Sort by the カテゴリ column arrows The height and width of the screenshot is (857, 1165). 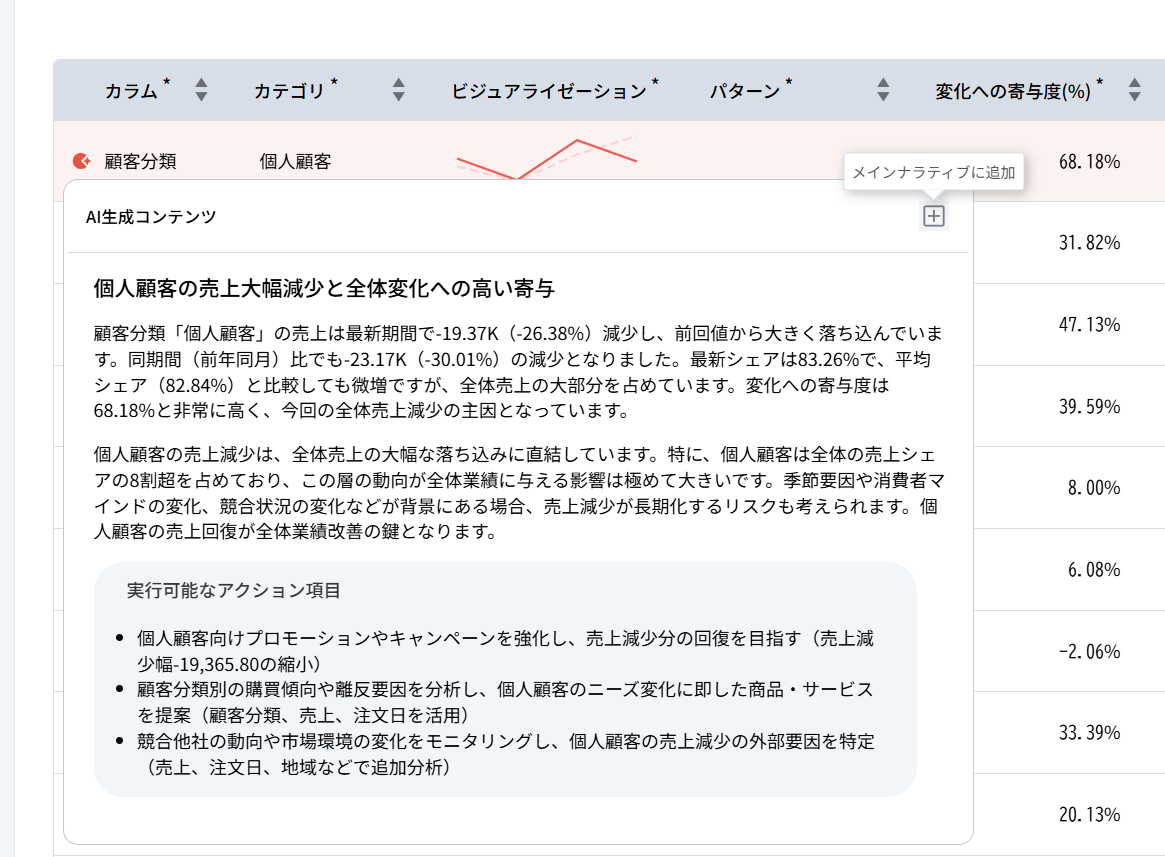[399, 90]
